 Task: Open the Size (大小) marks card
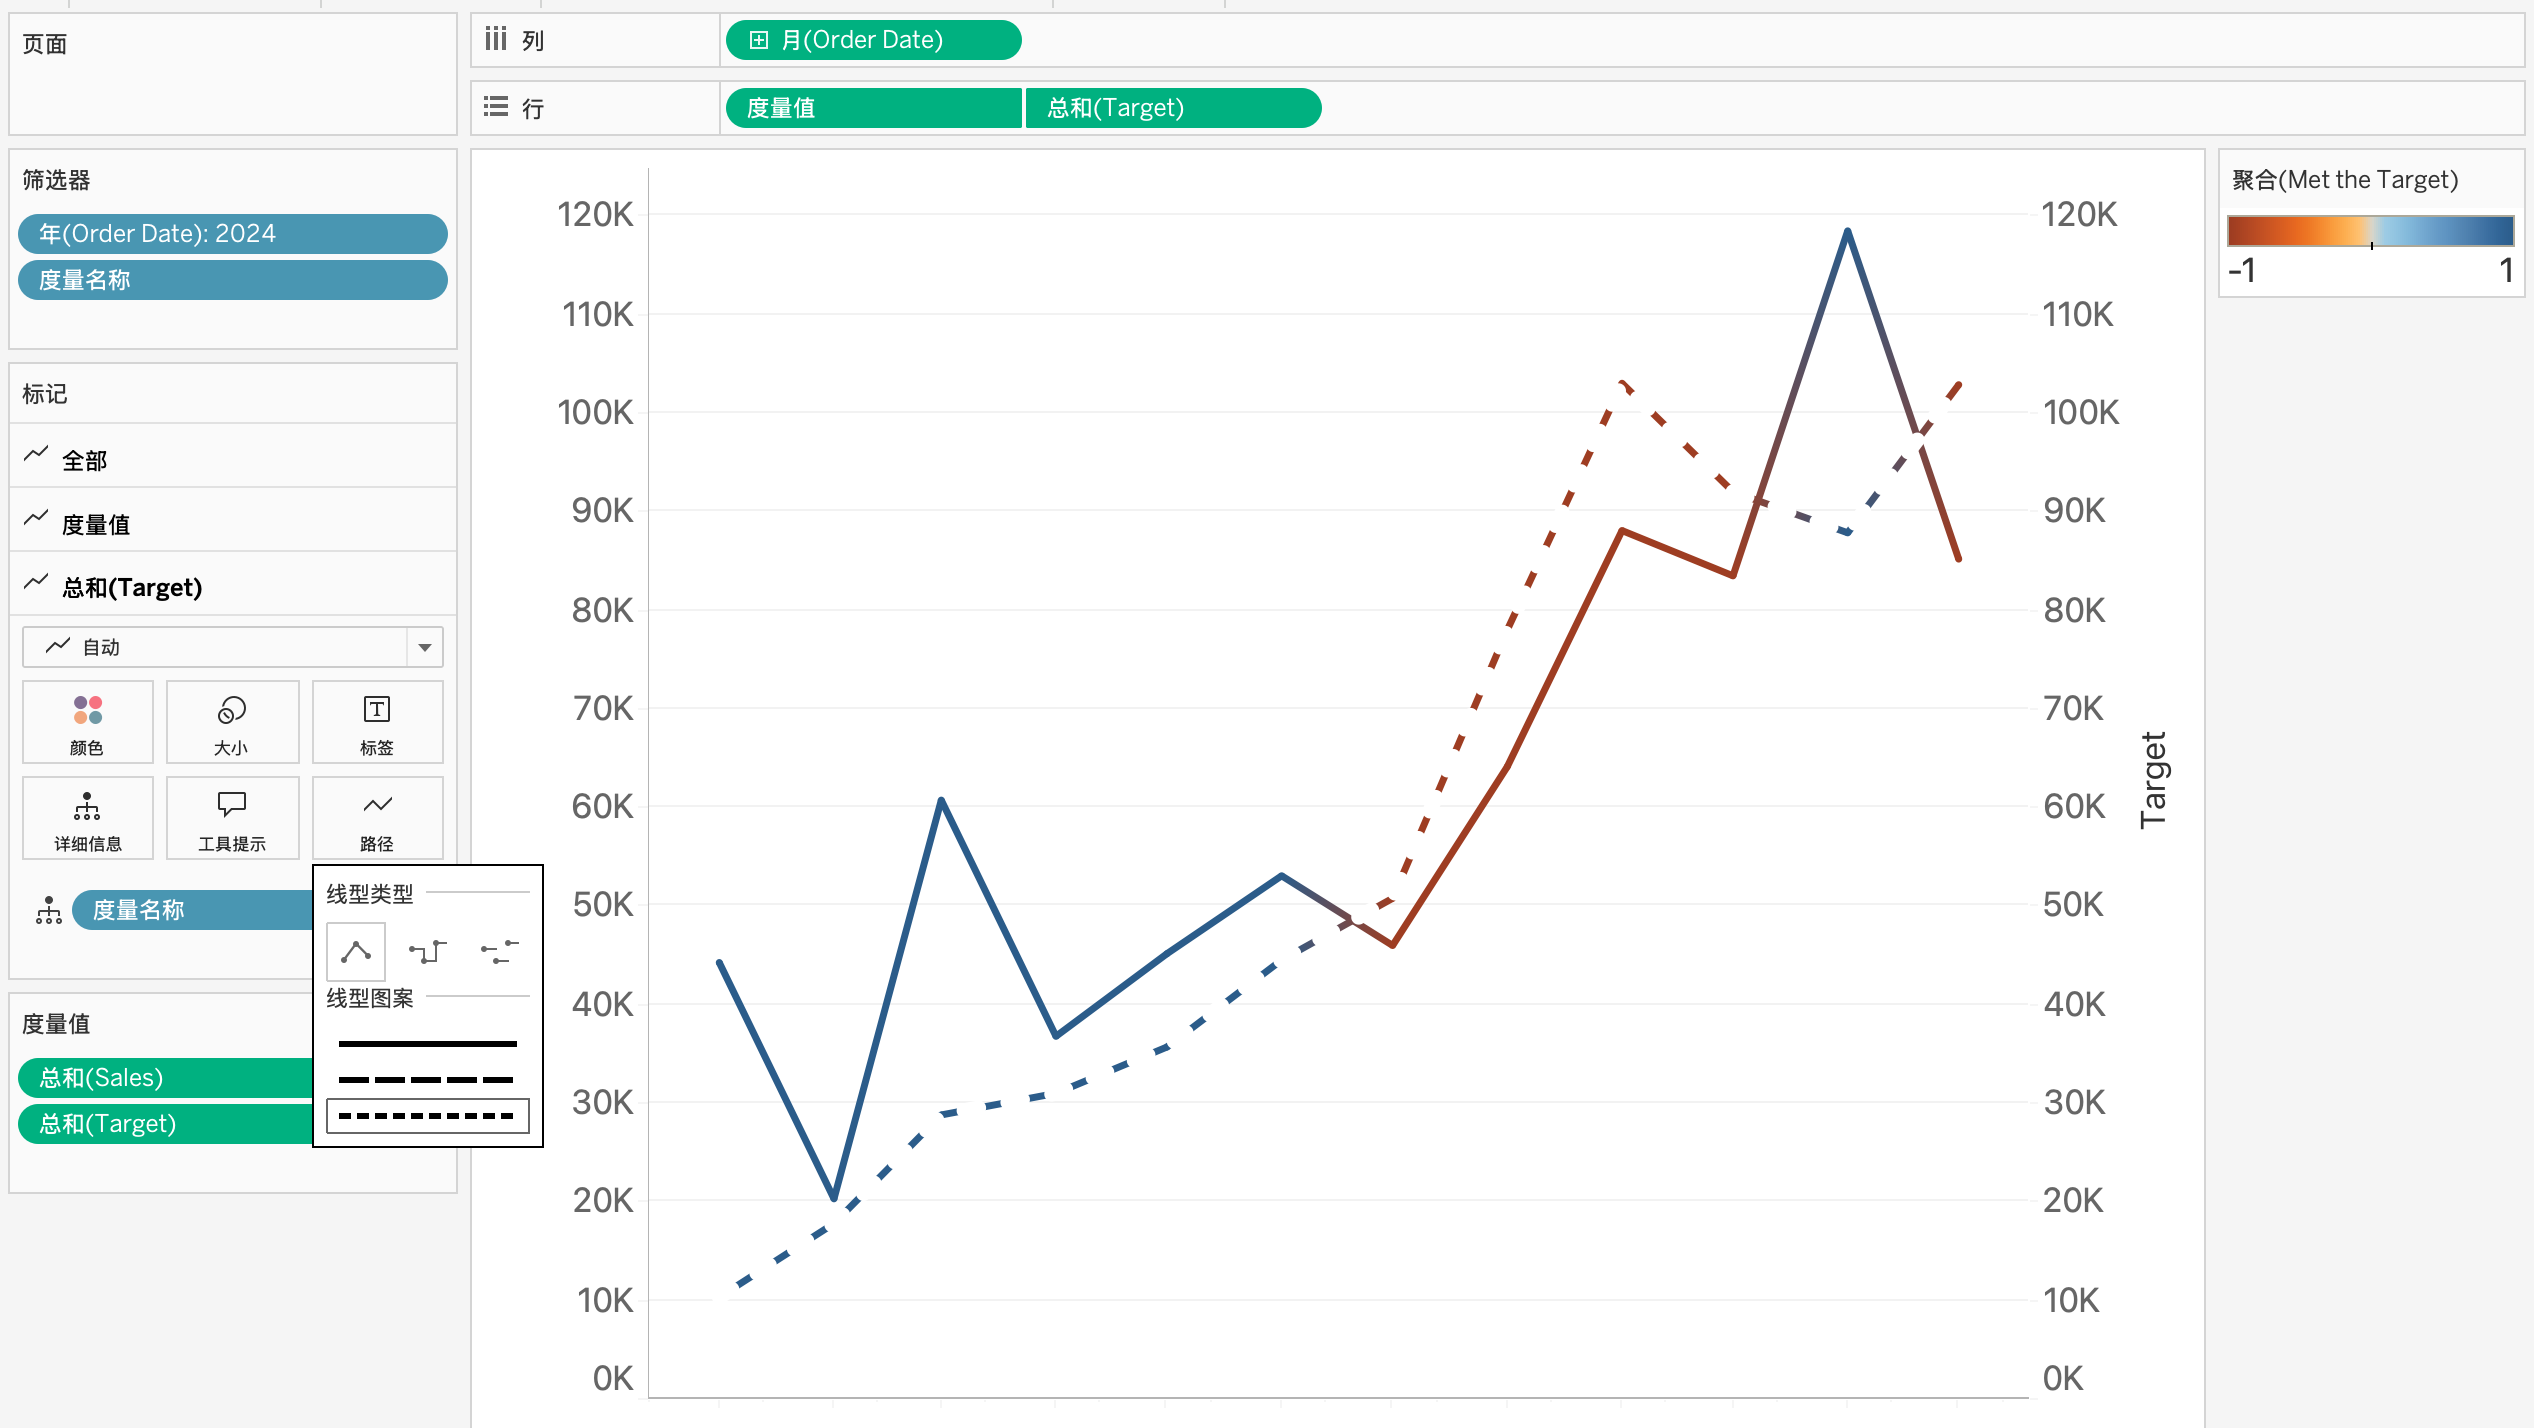pos(232,722)
